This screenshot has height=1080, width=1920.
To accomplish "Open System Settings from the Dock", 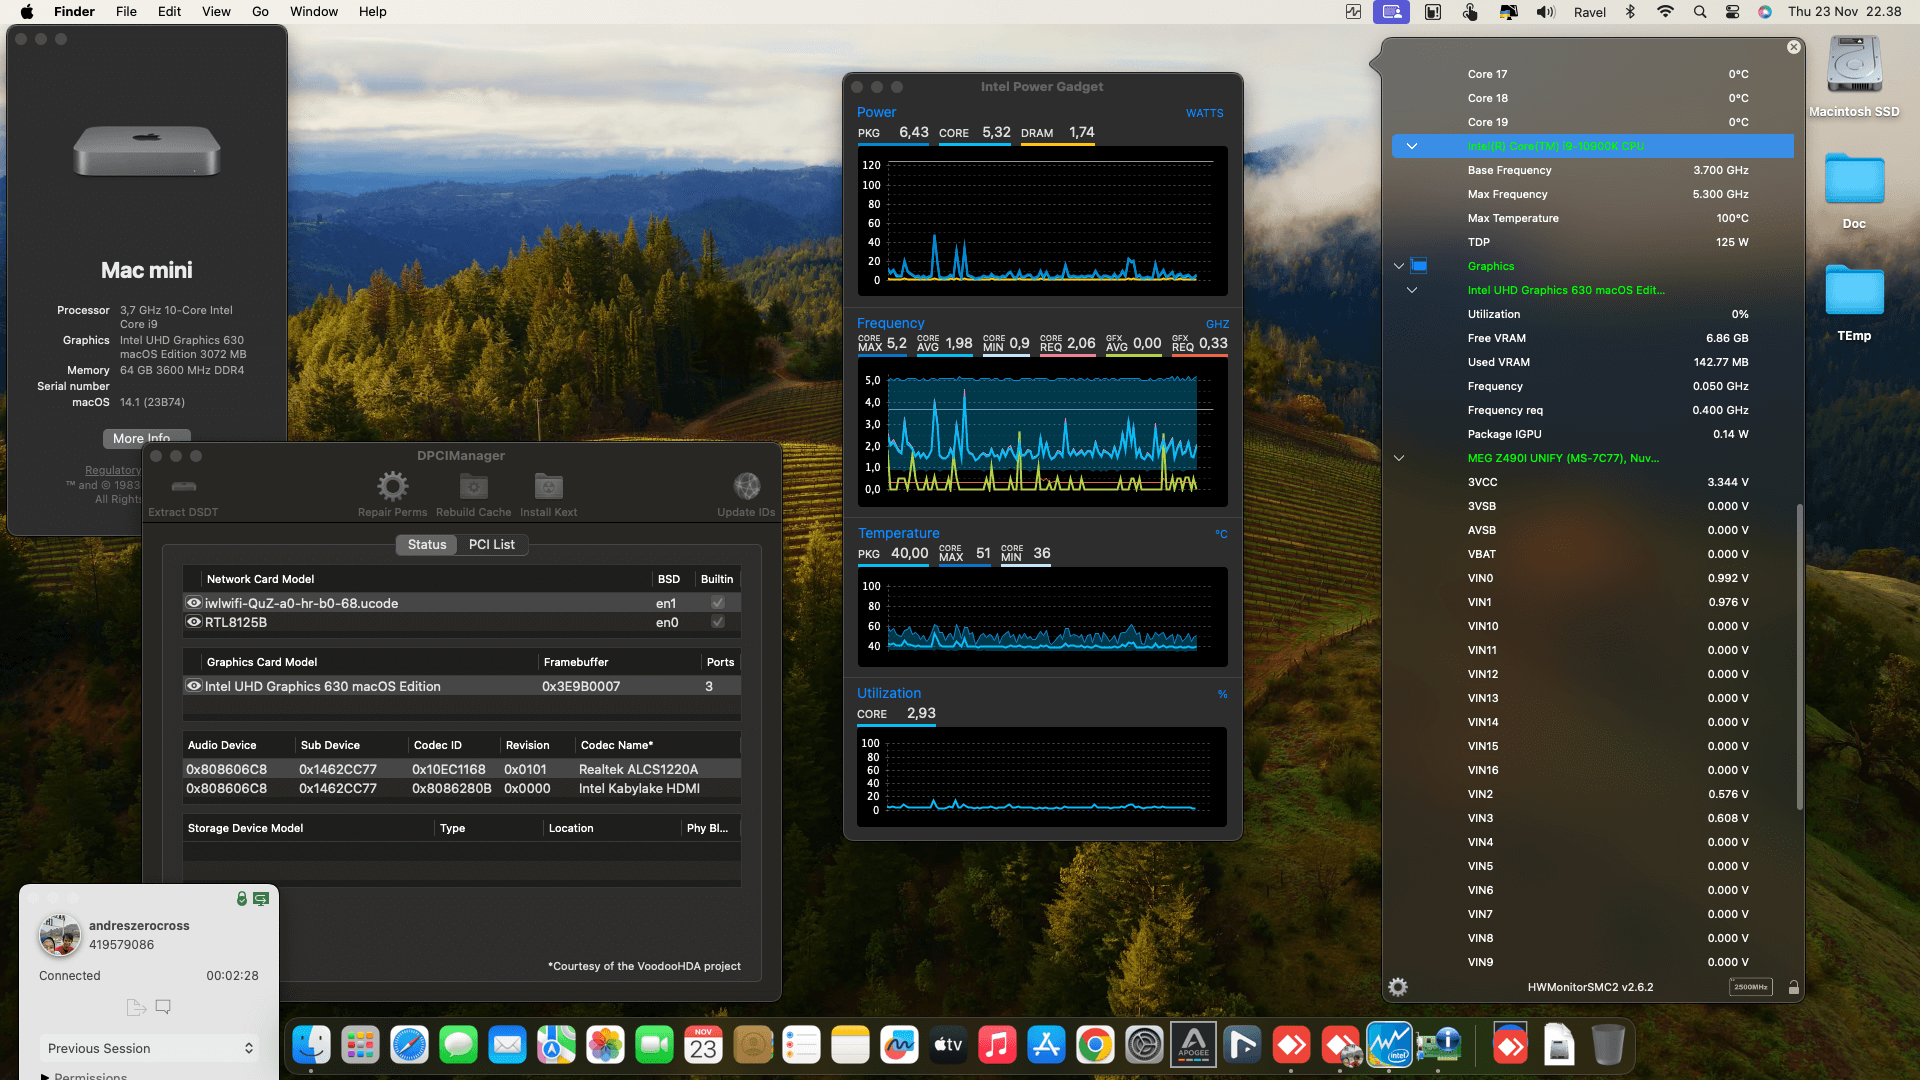I will coord(1144,1045).
